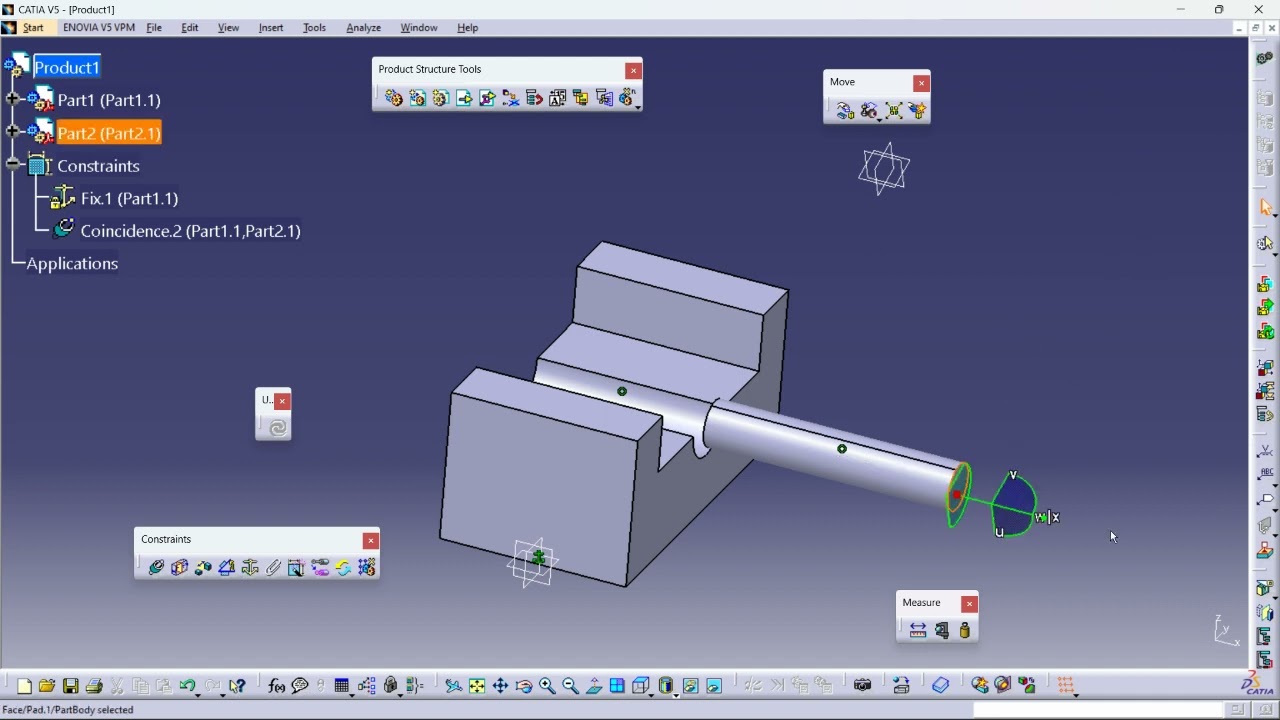
Task: Click Fit All In icon
Action: pos(477,686)
